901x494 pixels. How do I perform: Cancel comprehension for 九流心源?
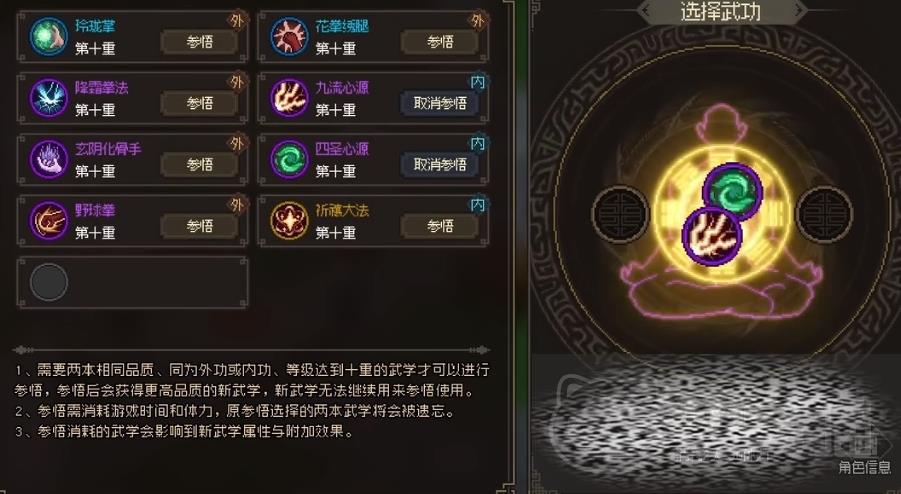[440, 103]
